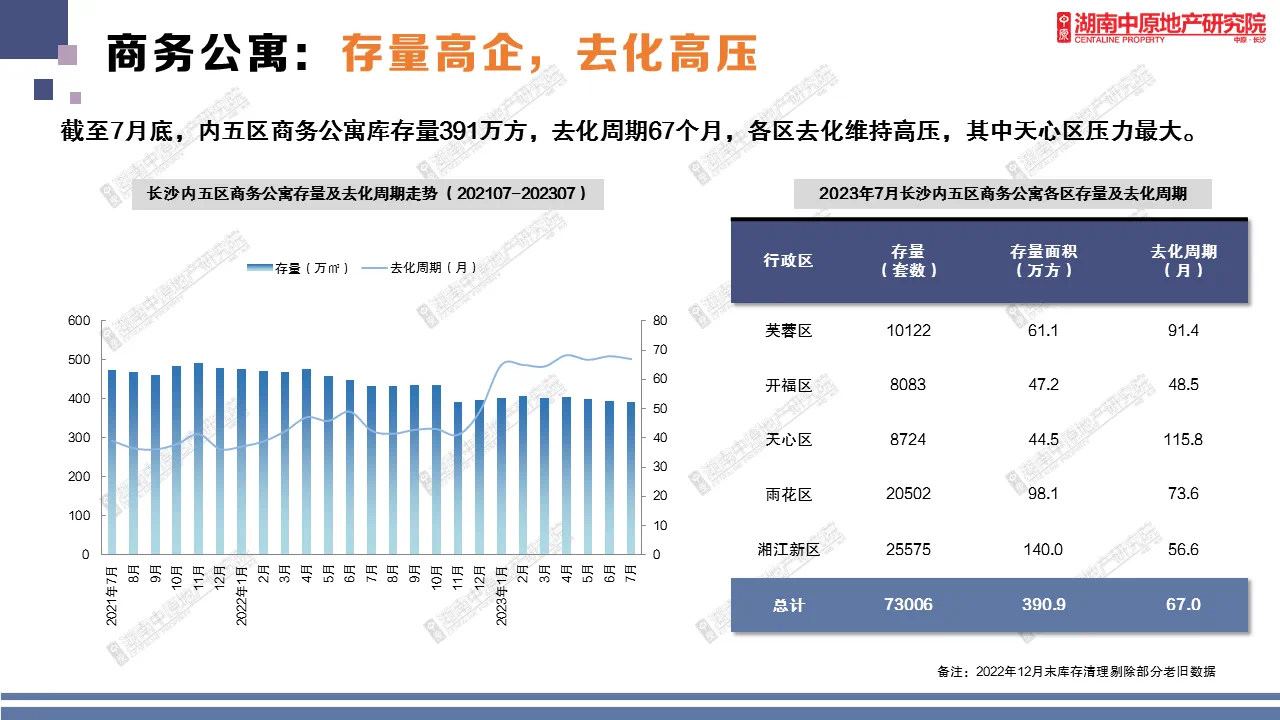Select the 芙蓉区 row label
The height and width of the screenshot is (720, 1280).
[x=788, y=330]
